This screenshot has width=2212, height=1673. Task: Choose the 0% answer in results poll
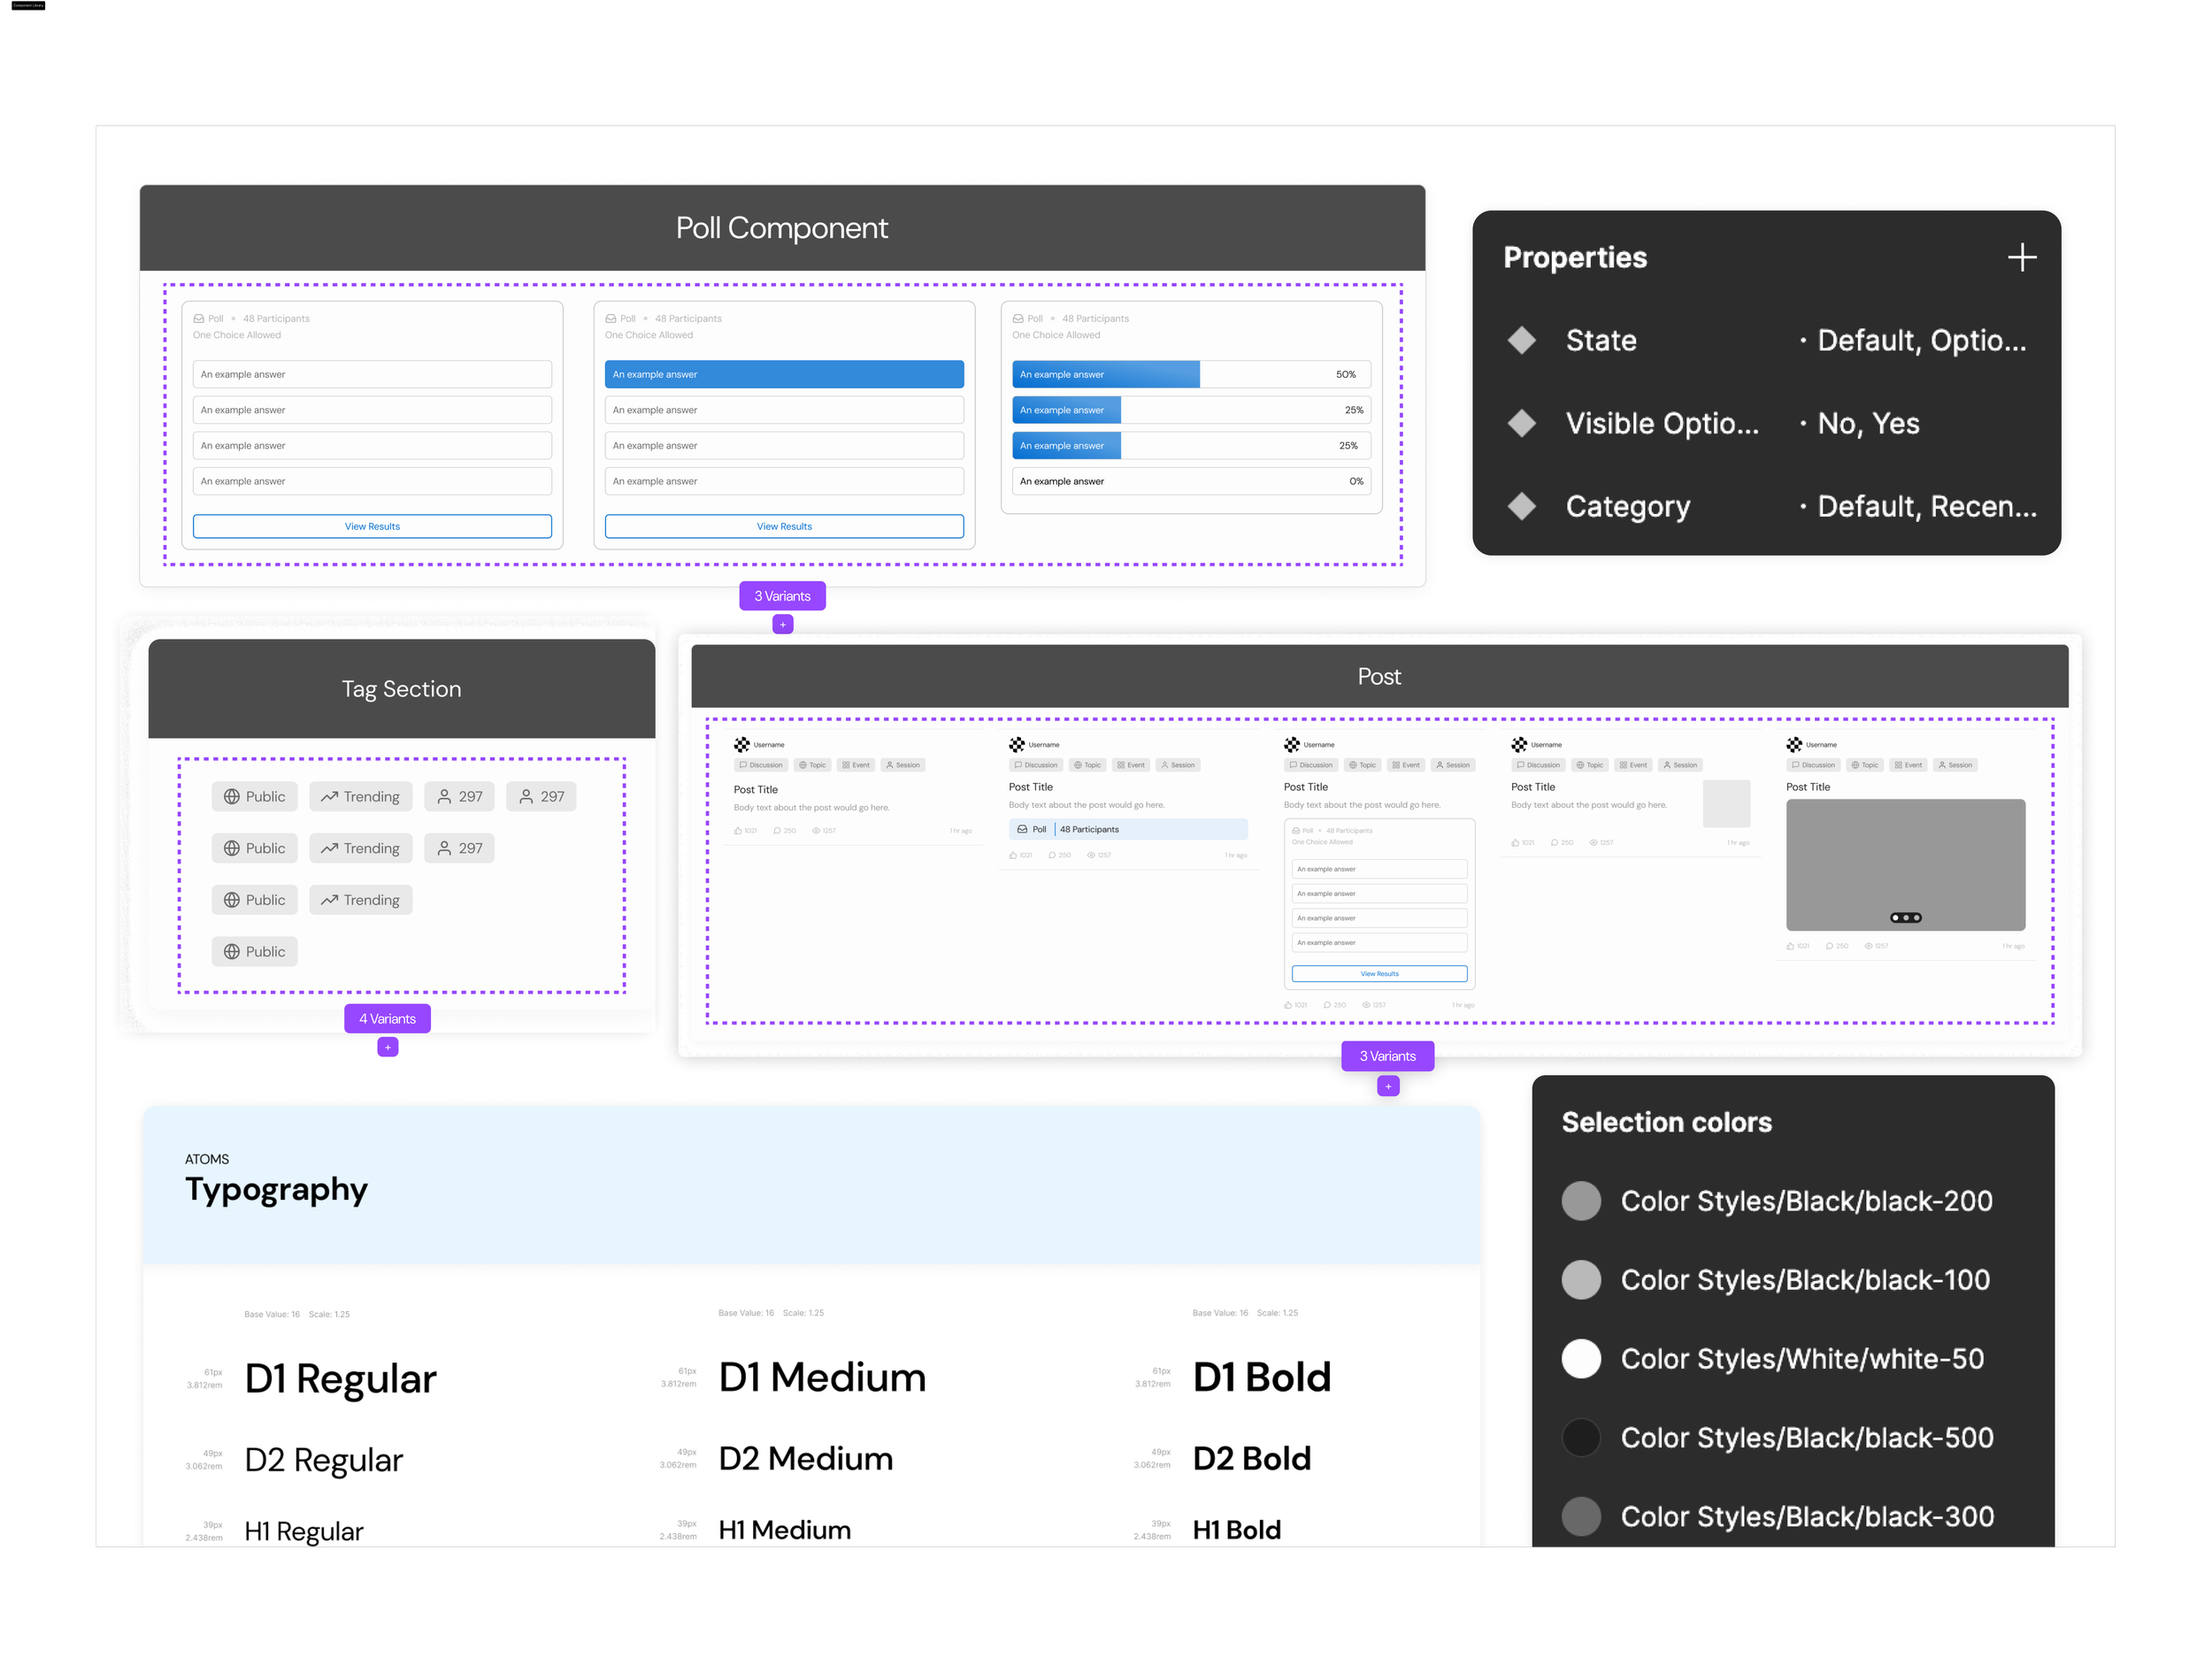pyautogui.click(x=1190, y=481)
